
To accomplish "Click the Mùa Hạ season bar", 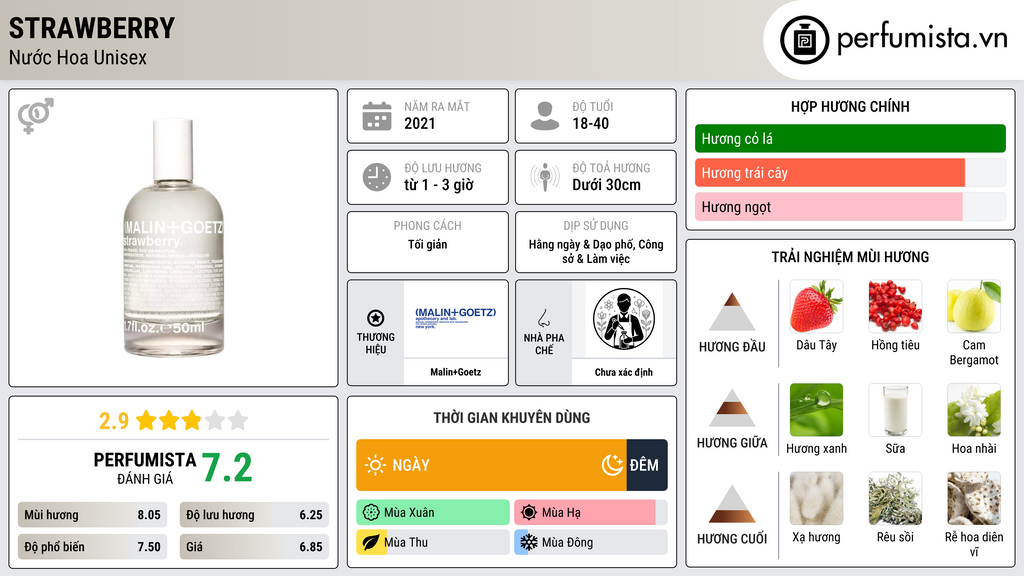I will click(590, 512).
